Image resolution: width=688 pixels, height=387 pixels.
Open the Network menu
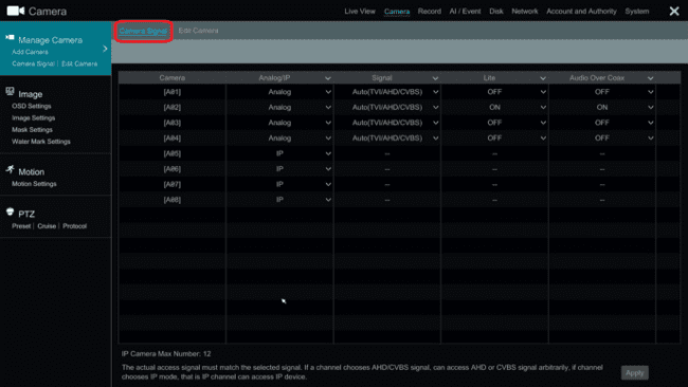(524, 11)
